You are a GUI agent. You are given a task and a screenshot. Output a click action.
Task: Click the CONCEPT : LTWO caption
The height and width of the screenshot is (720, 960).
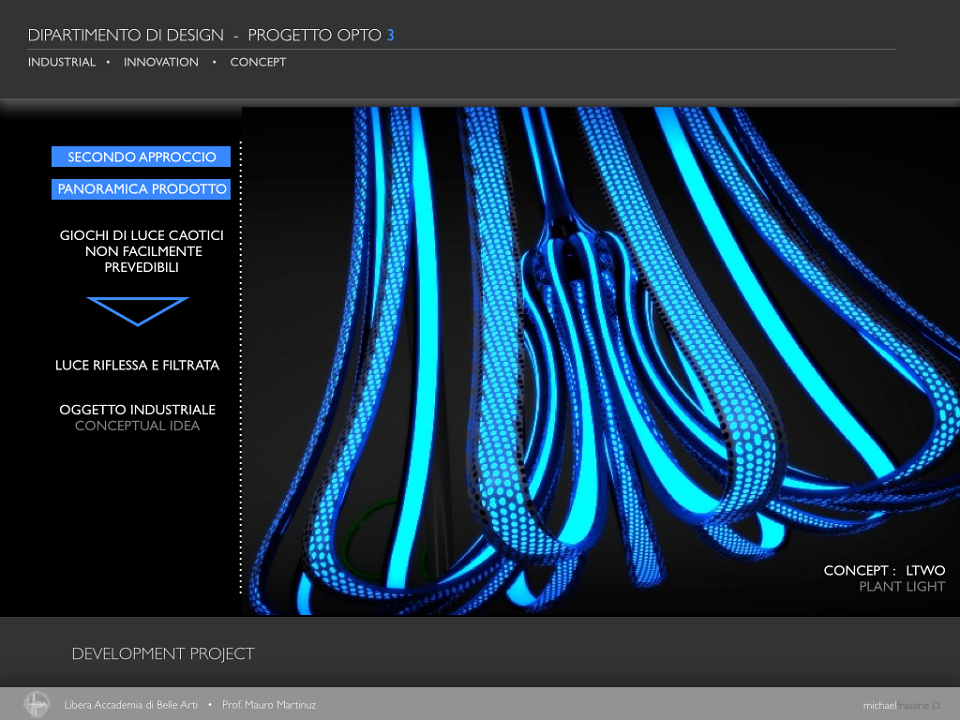click(x=884, y=570)
